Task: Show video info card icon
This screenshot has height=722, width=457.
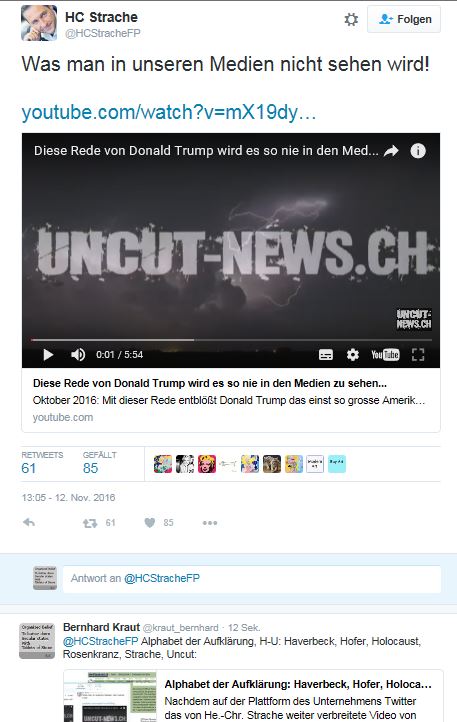Action: (x=418, y=151)
